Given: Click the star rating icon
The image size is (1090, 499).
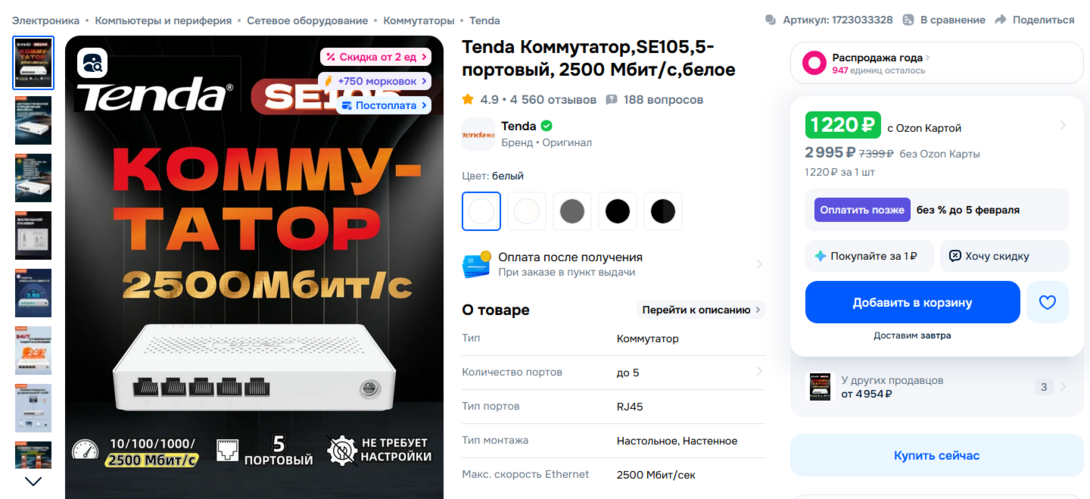Looking at the screenshot, I should 468,99.
